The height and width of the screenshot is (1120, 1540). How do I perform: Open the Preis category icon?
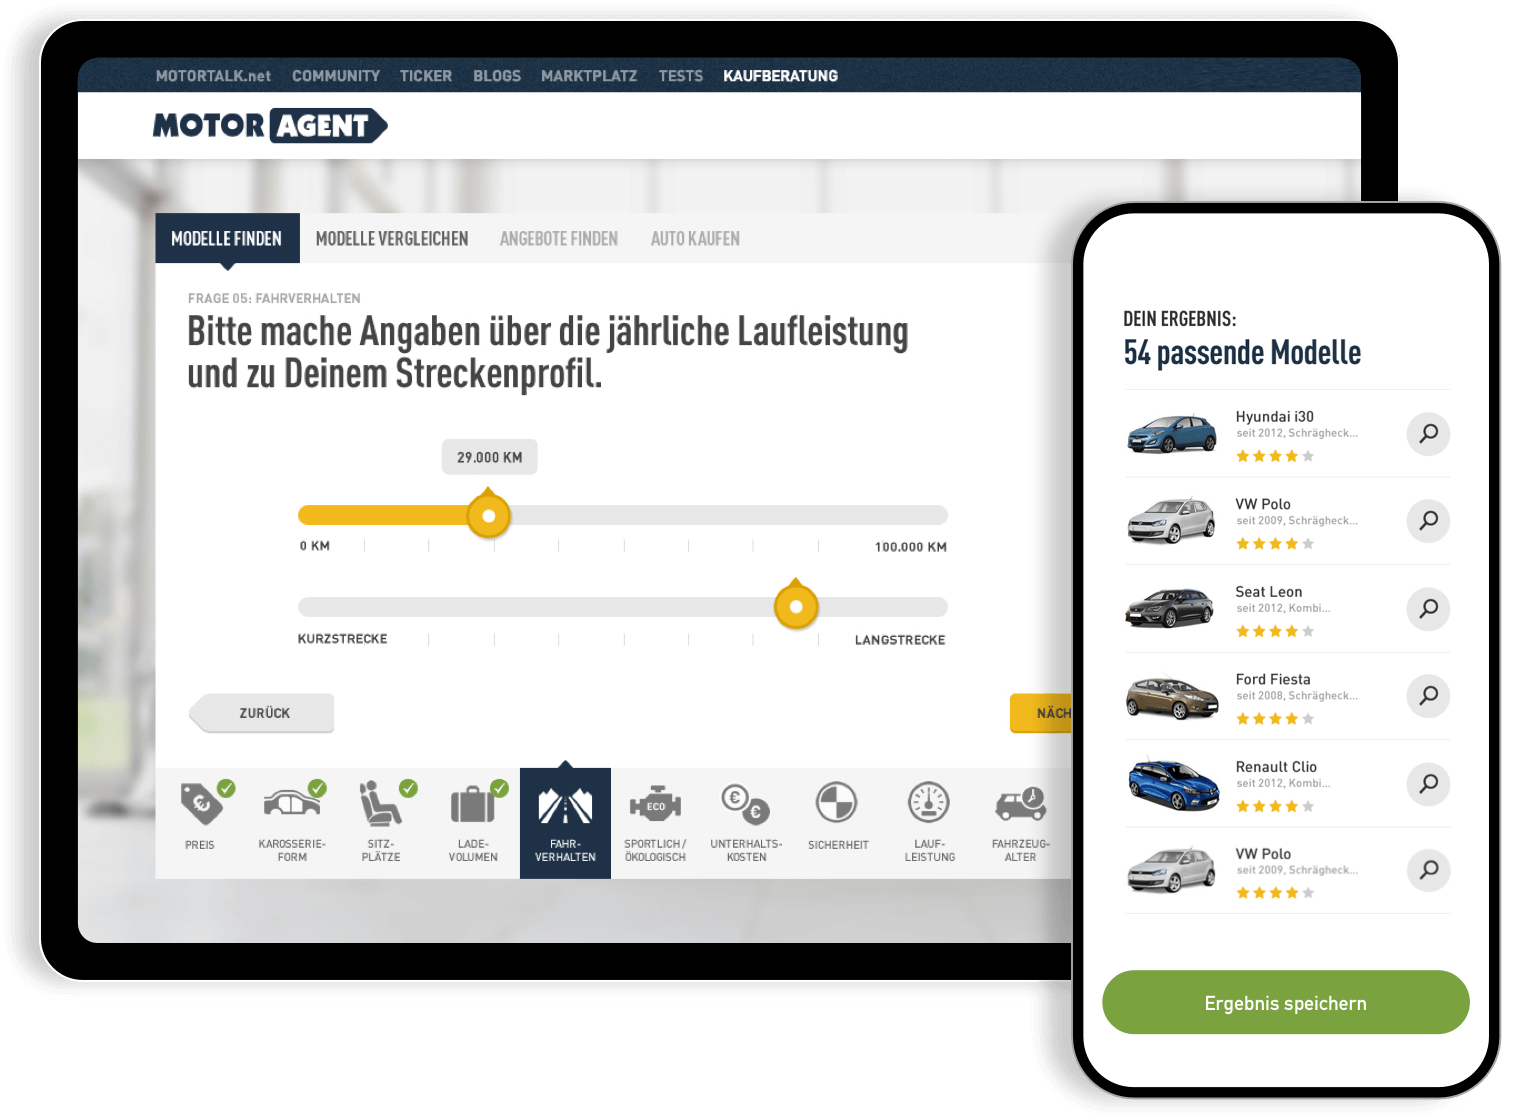coord(201,805)
